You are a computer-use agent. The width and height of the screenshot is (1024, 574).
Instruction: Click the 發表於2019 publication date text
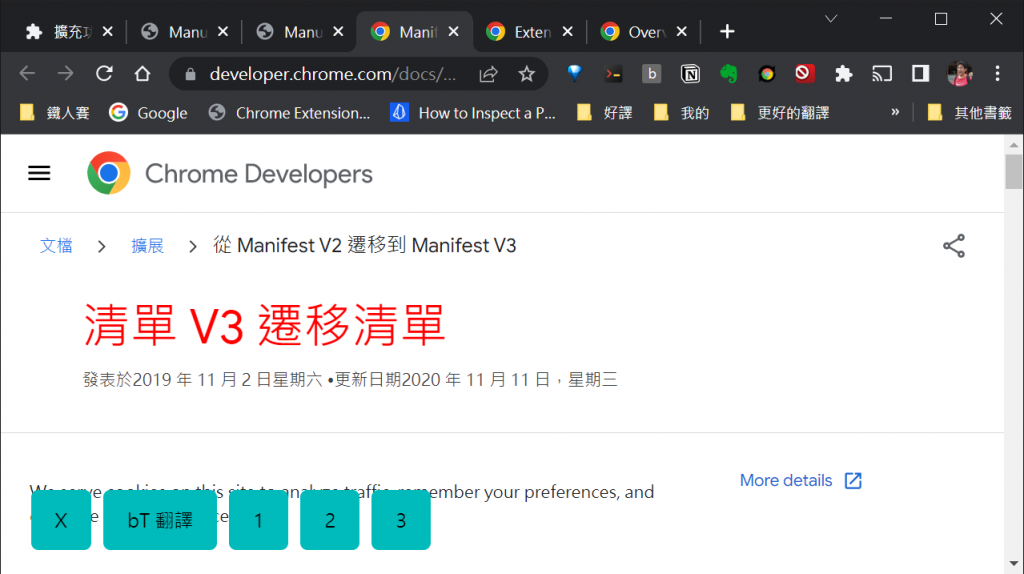click(x=349, y=379)
